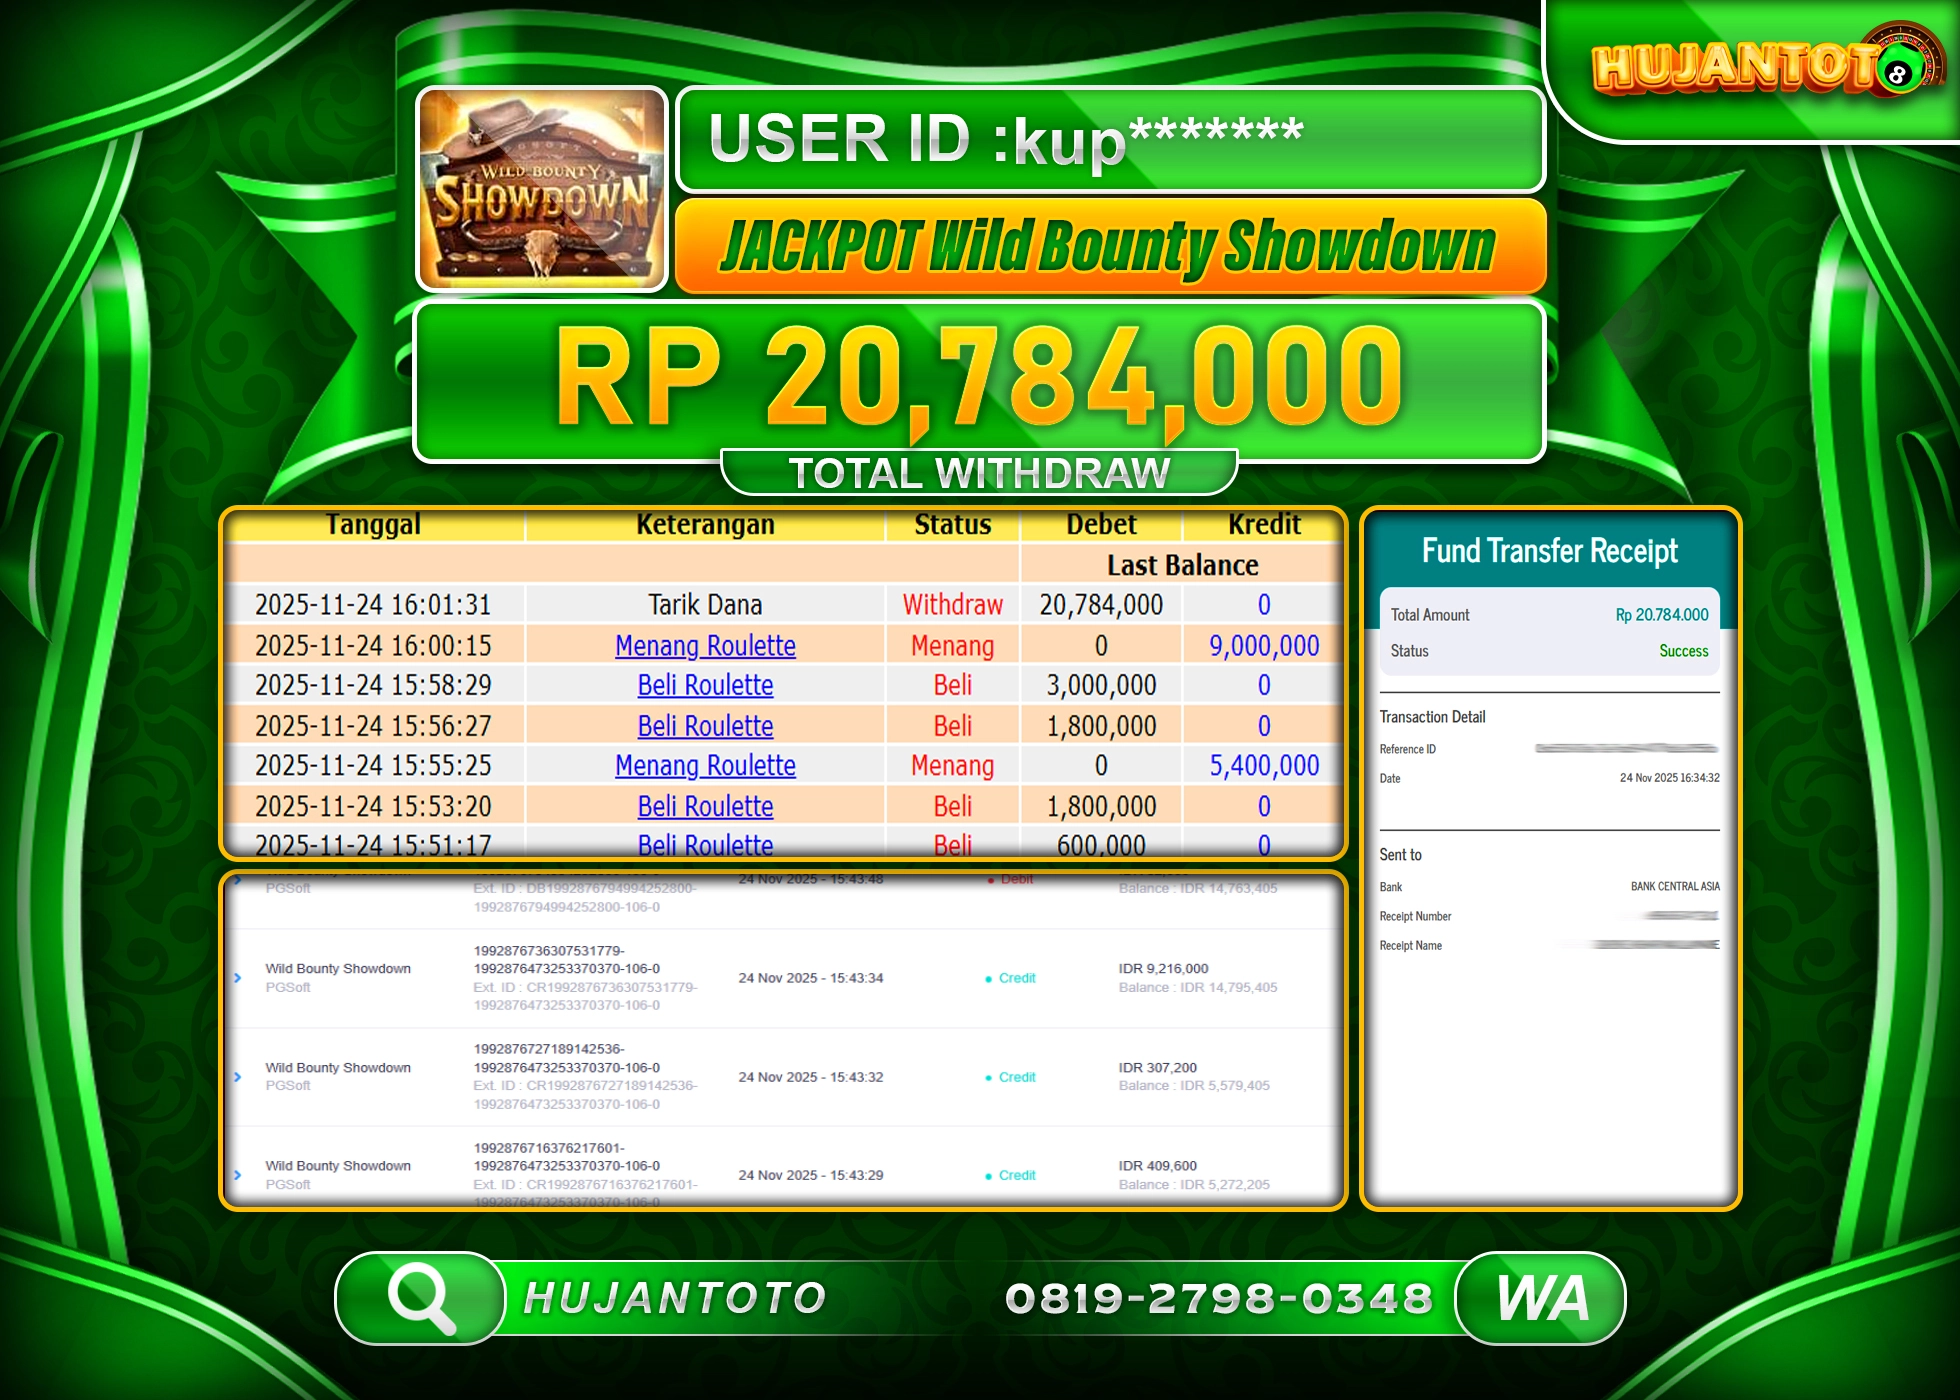
Task: Click the Credit dot beside IDR 9,216,000 entry
Action: click(988, 979)
